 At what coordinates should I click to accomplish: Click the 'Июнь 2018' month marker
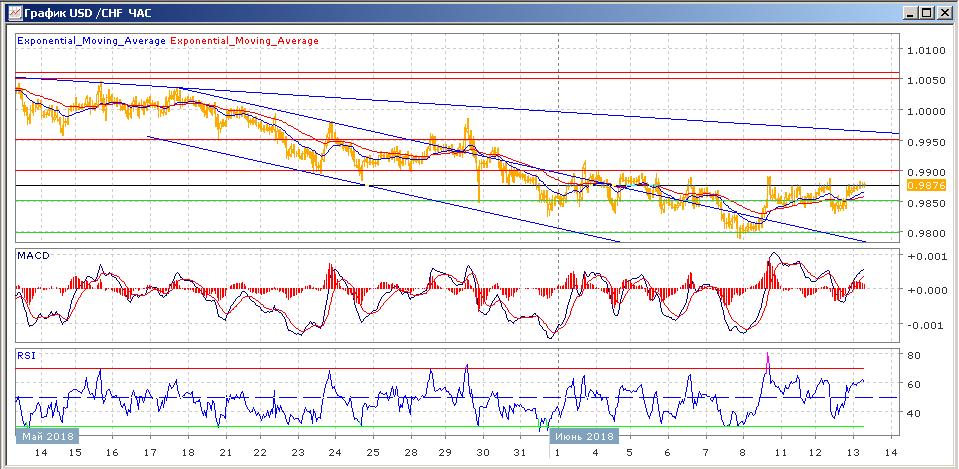click(x=586, y=436)
